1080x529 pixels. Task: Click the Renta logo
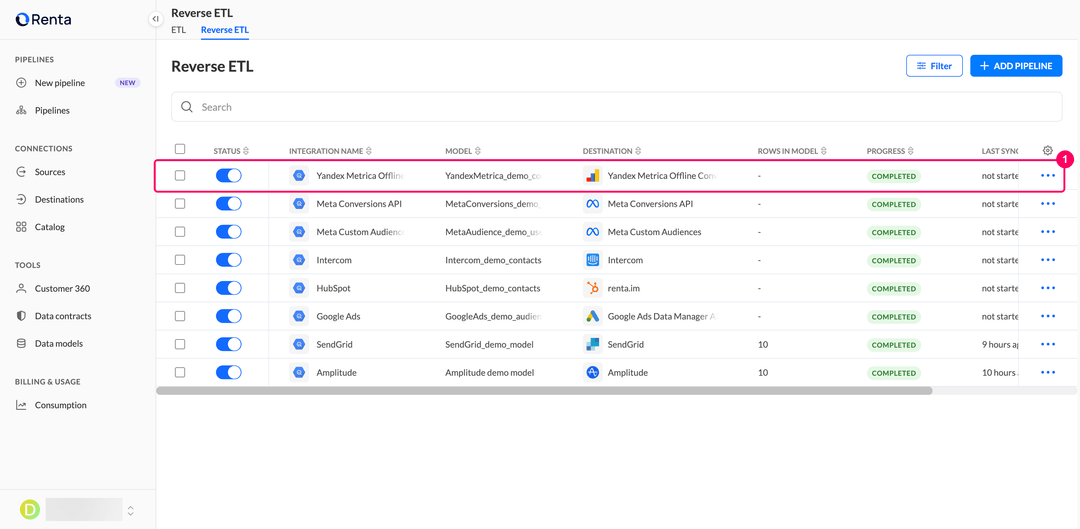[43, 19]
